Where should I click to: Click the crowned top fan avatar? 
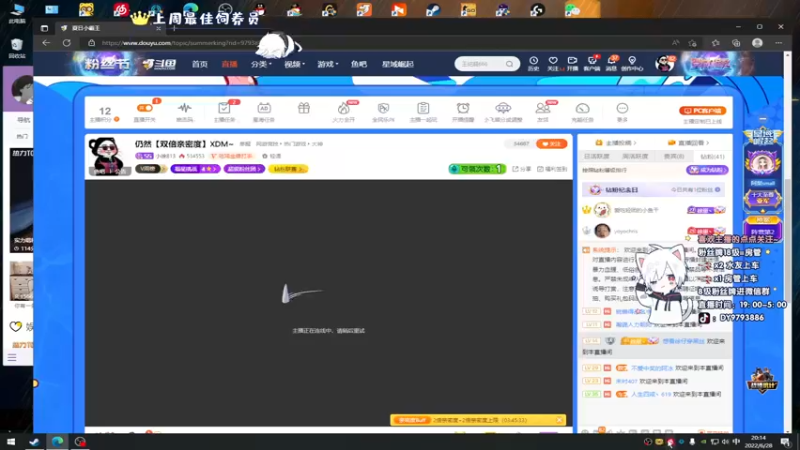coord(602,210)
